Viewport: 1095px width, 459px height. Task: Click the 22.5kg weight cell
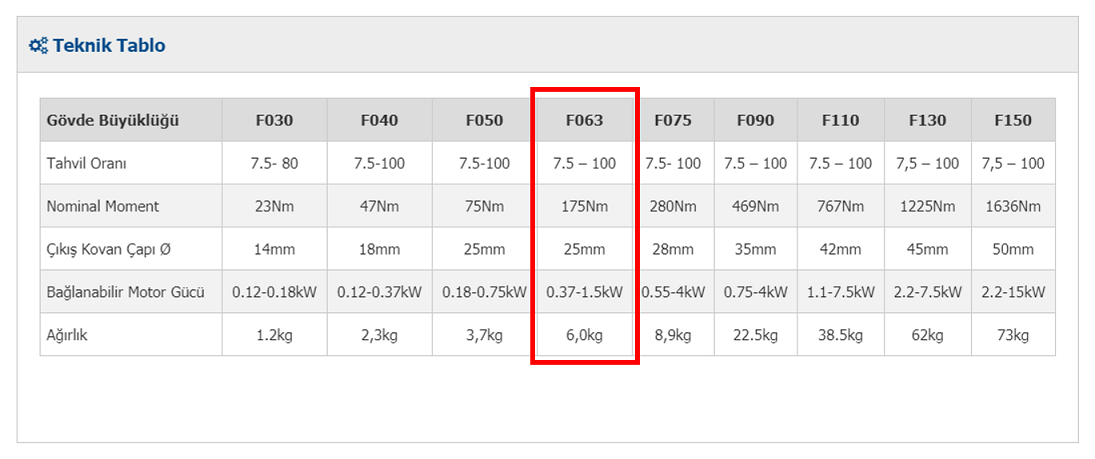755,335
